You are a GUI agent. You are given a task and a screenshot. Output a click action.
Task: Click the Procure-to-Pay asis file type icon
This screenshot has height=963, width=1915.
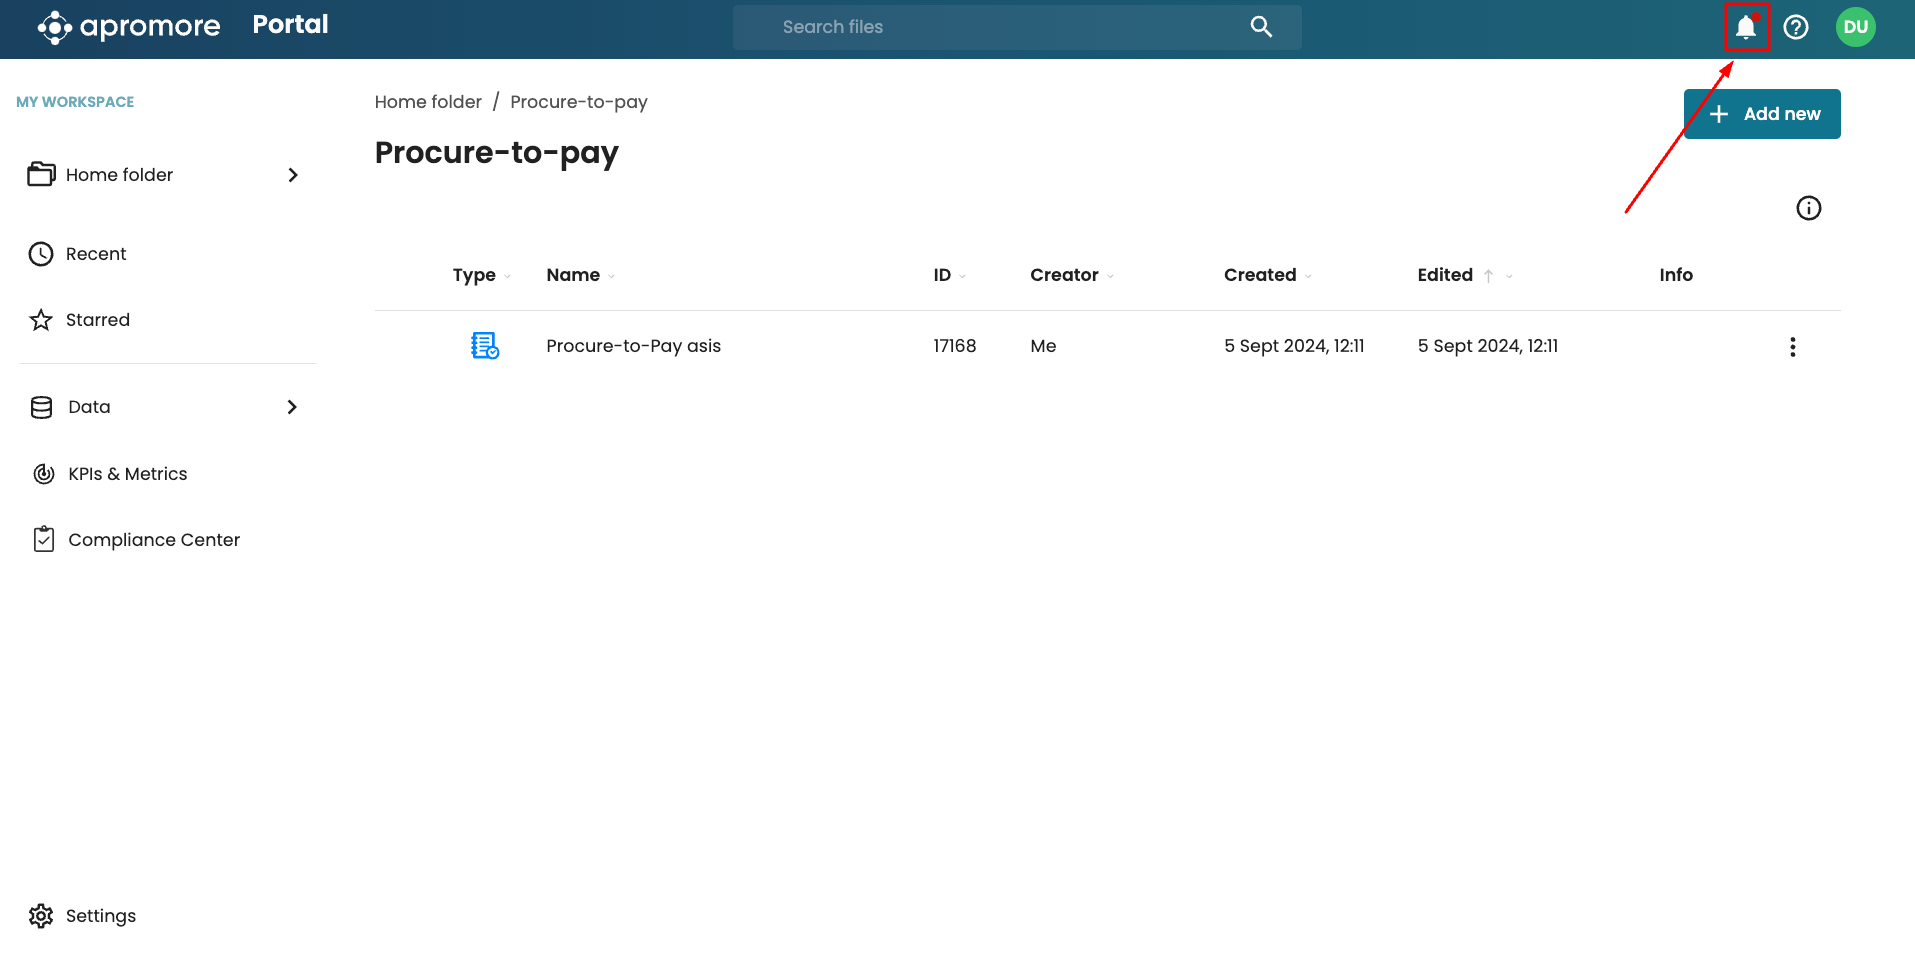485,346
